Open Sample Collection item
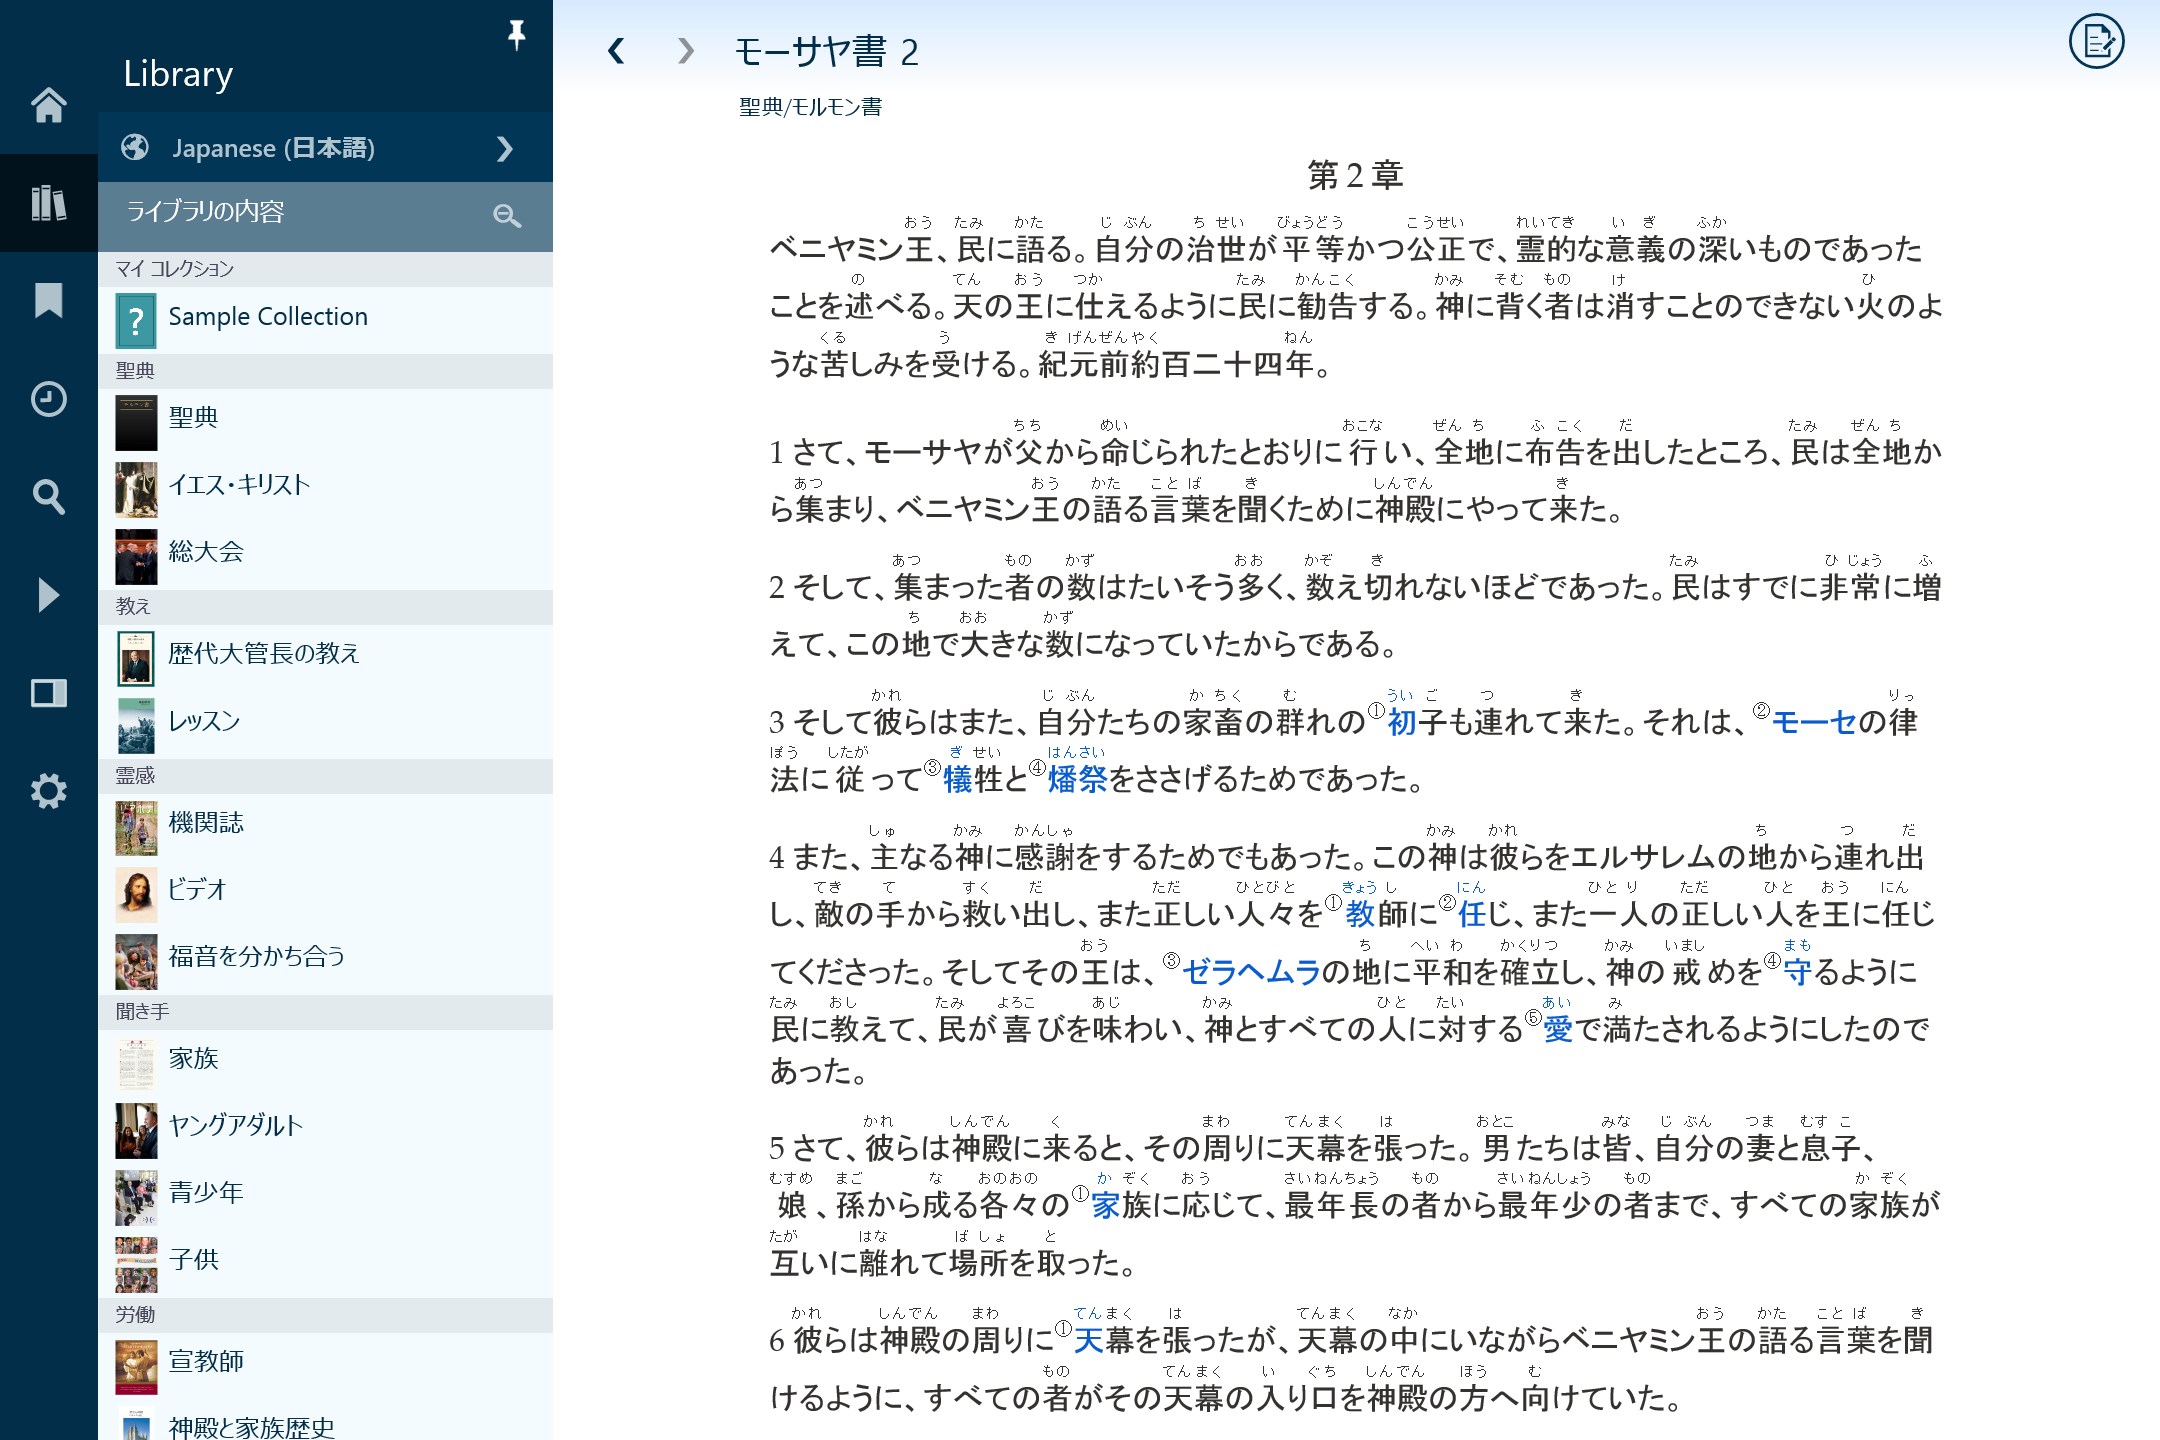The height and width of the screenshot is (1440, 2160). pos(268,317)
